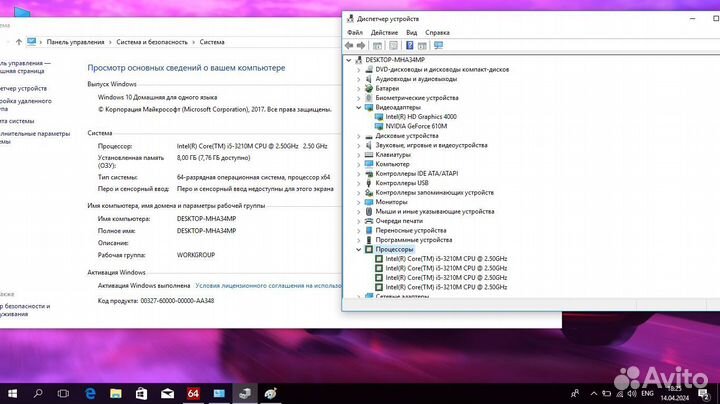
Task: Click the Очереди печати printer icon
Action: pyautogui.click(x=369, y=221)
